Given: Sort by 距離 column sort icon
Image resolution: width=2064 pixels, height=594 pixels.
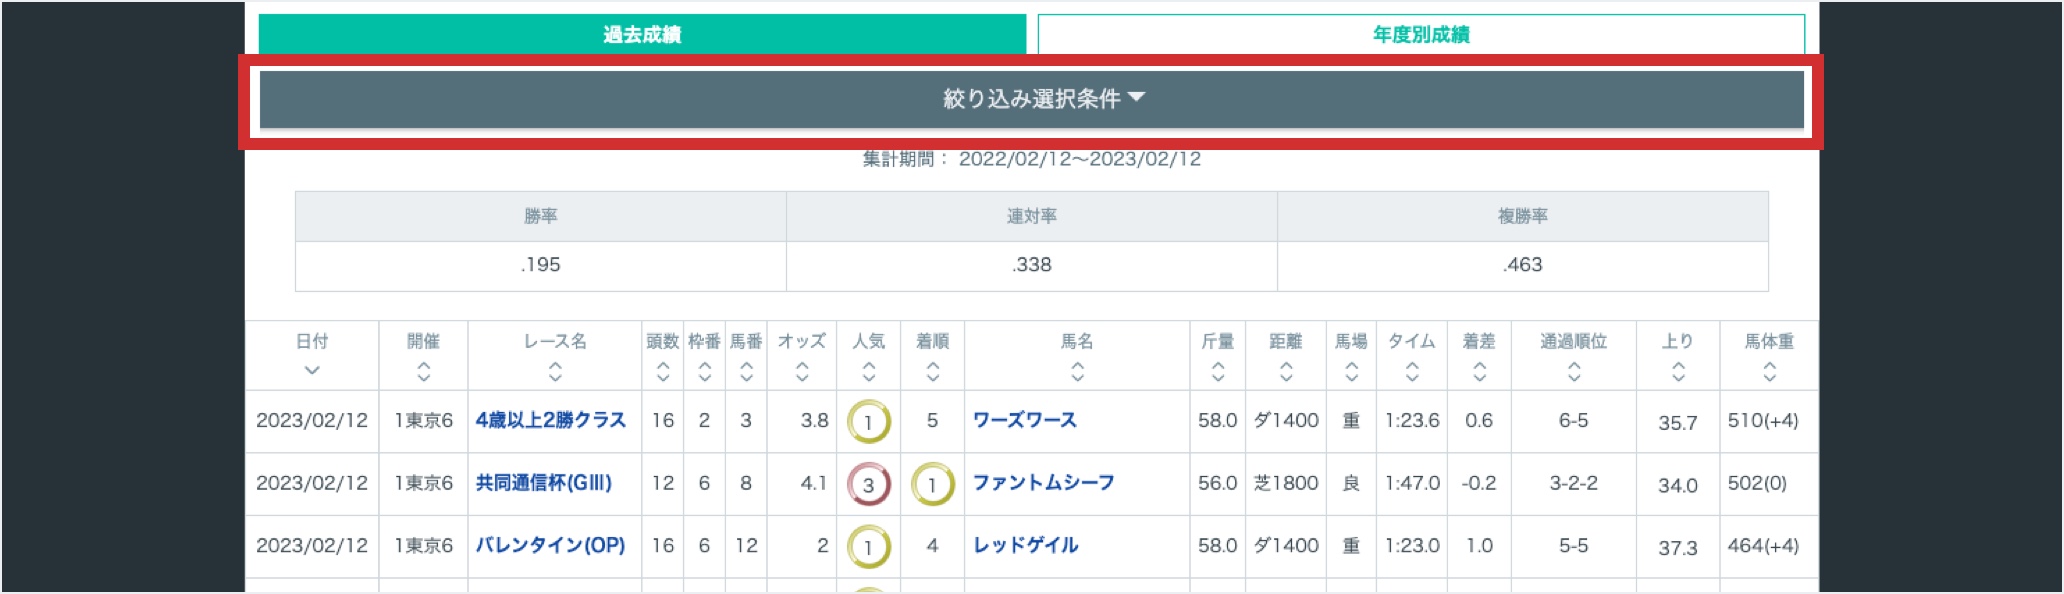Looking at the screenshot, I should click(1286, 373).
